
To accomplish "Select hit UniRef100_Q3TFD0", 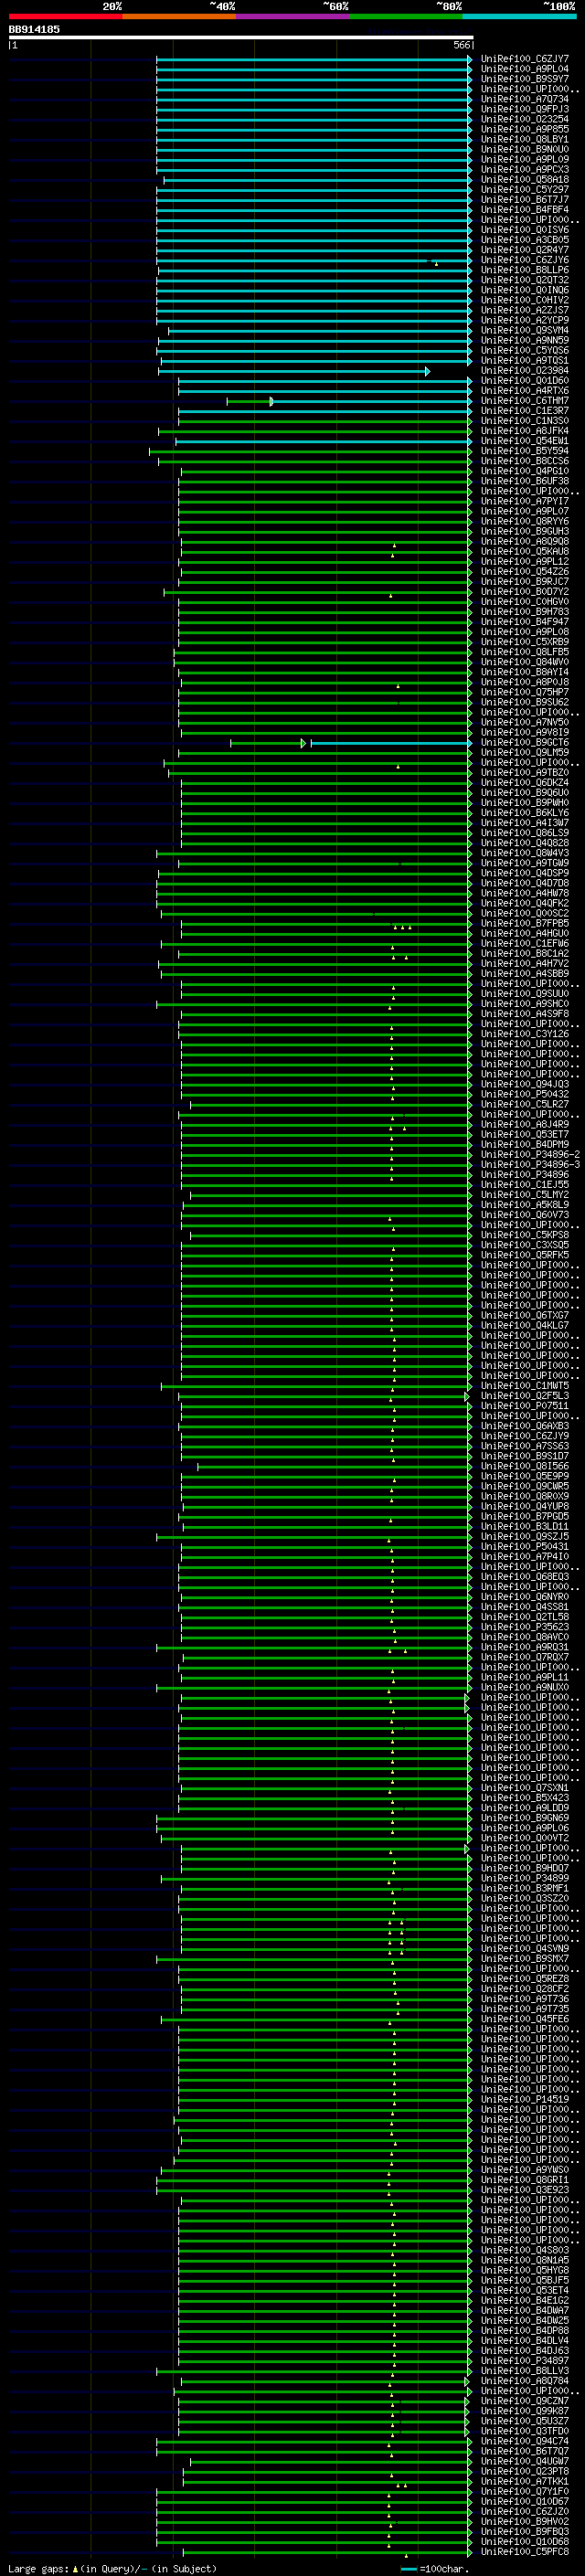I will [x=524, y=2431].
